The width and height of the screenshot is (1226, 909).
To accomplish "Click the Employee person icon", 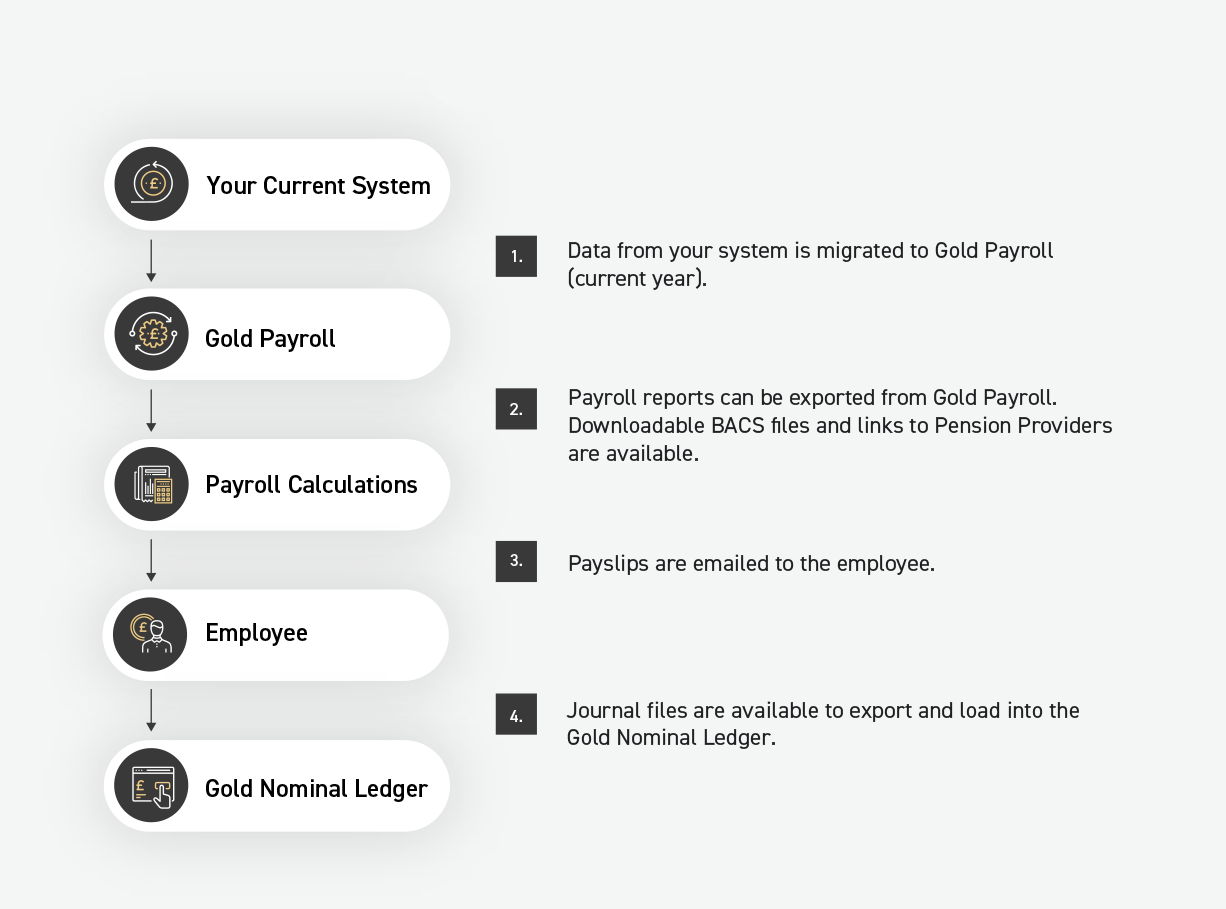I will 152,634.
